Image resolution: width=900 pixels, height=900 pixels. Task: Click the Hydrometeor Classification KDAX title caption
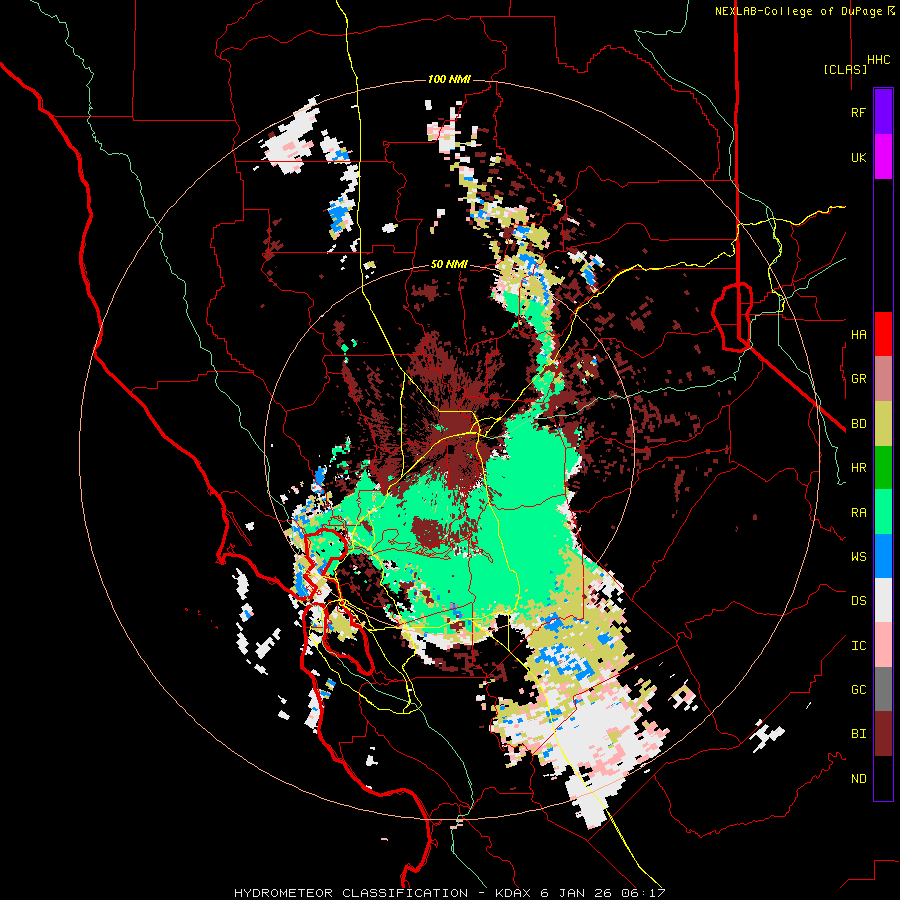(449, 893)
